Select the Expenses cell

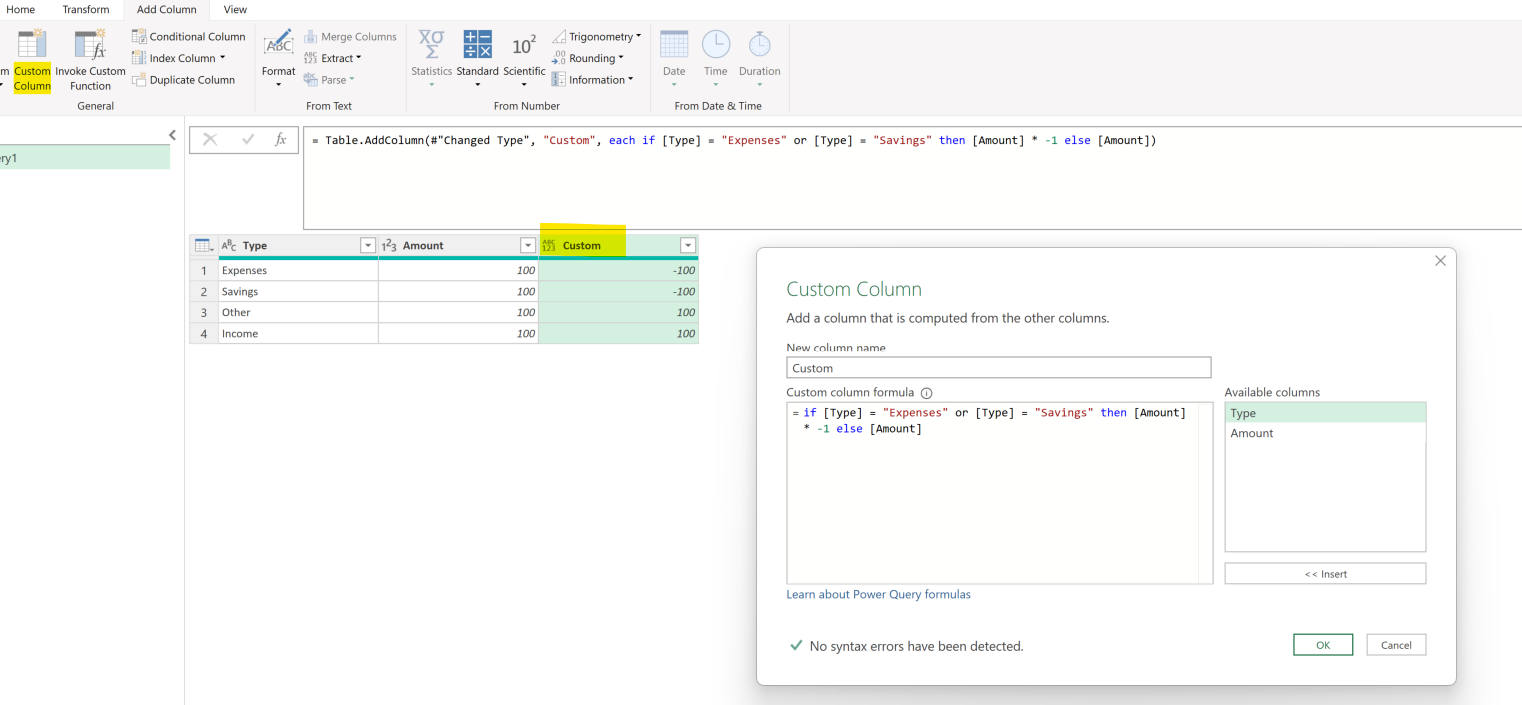pos(298,270)
